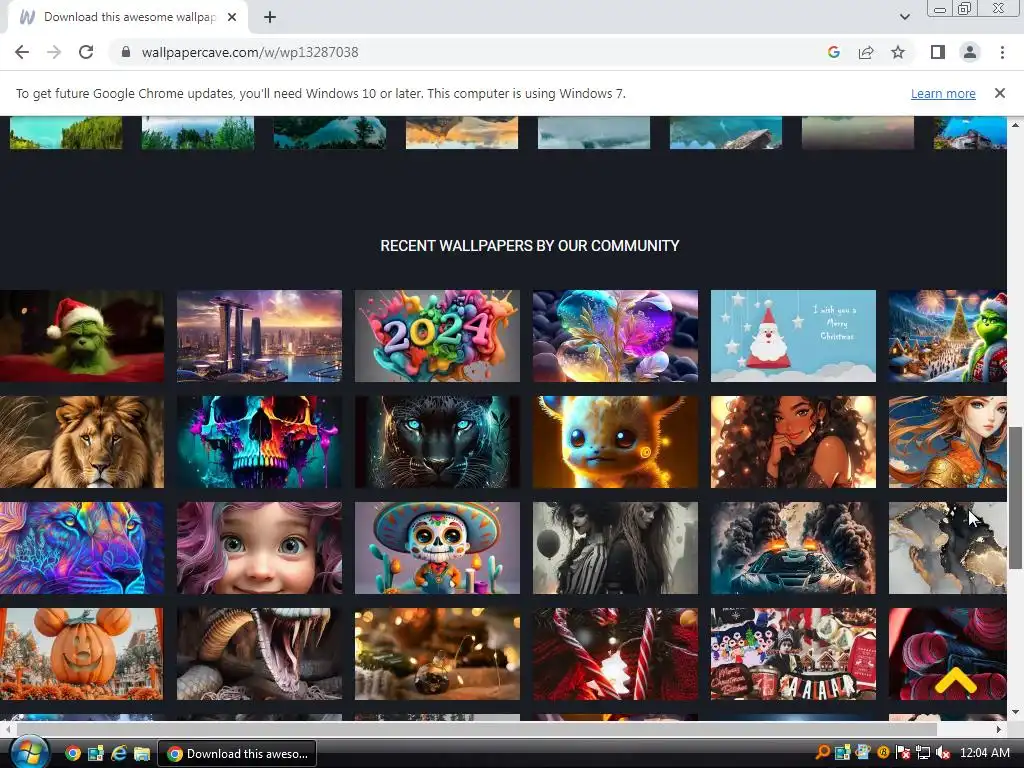Click the page scrollbar's up arrow
The height and width of the screenshot is (768, 1024).
pyautogui.click(x=1016, y=125)
